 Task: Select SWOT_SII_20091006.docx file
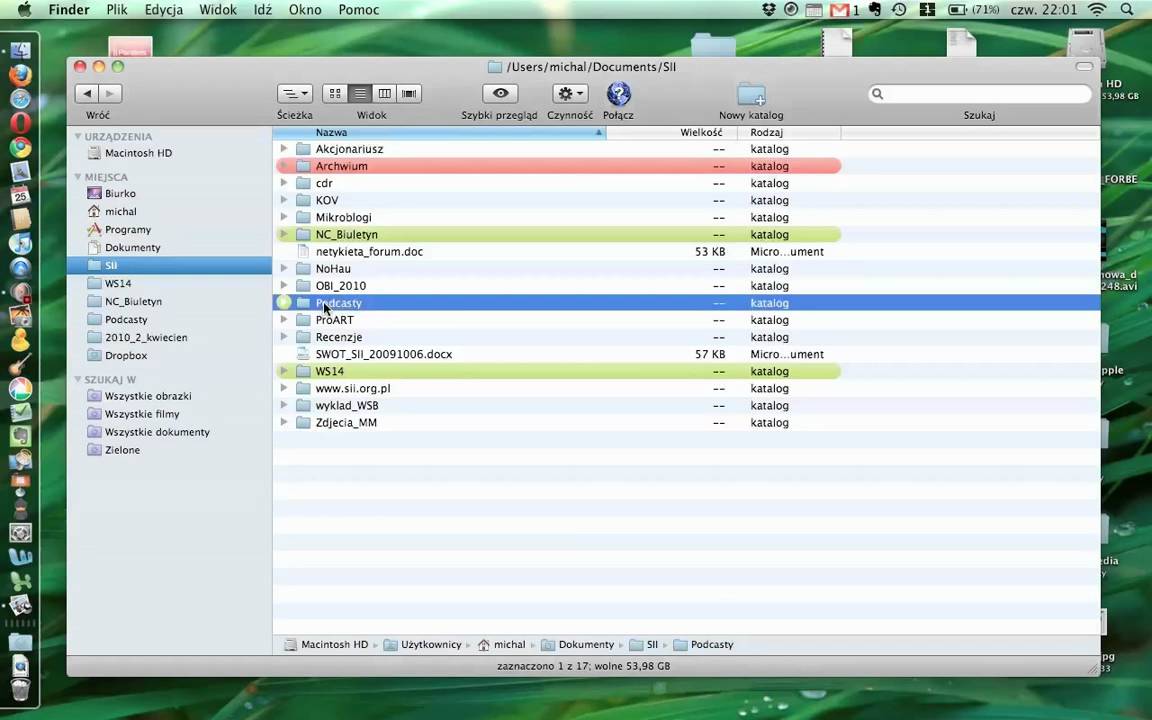coord(384,354)
